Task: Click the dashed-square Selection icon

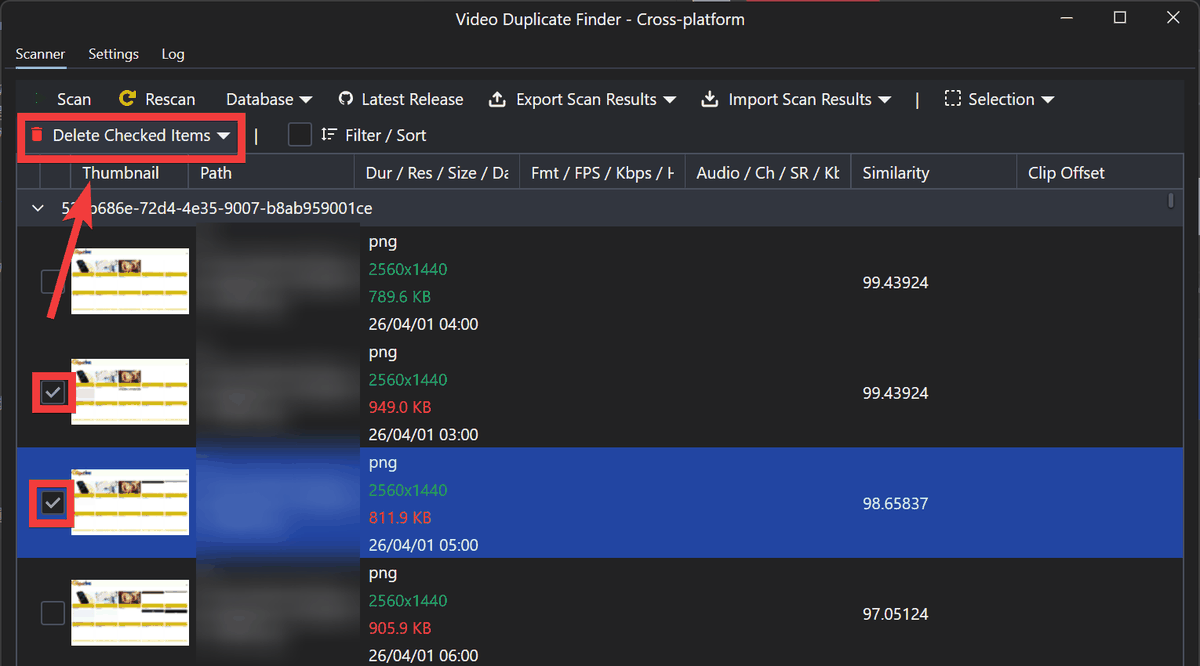Action: coord(953,99)
